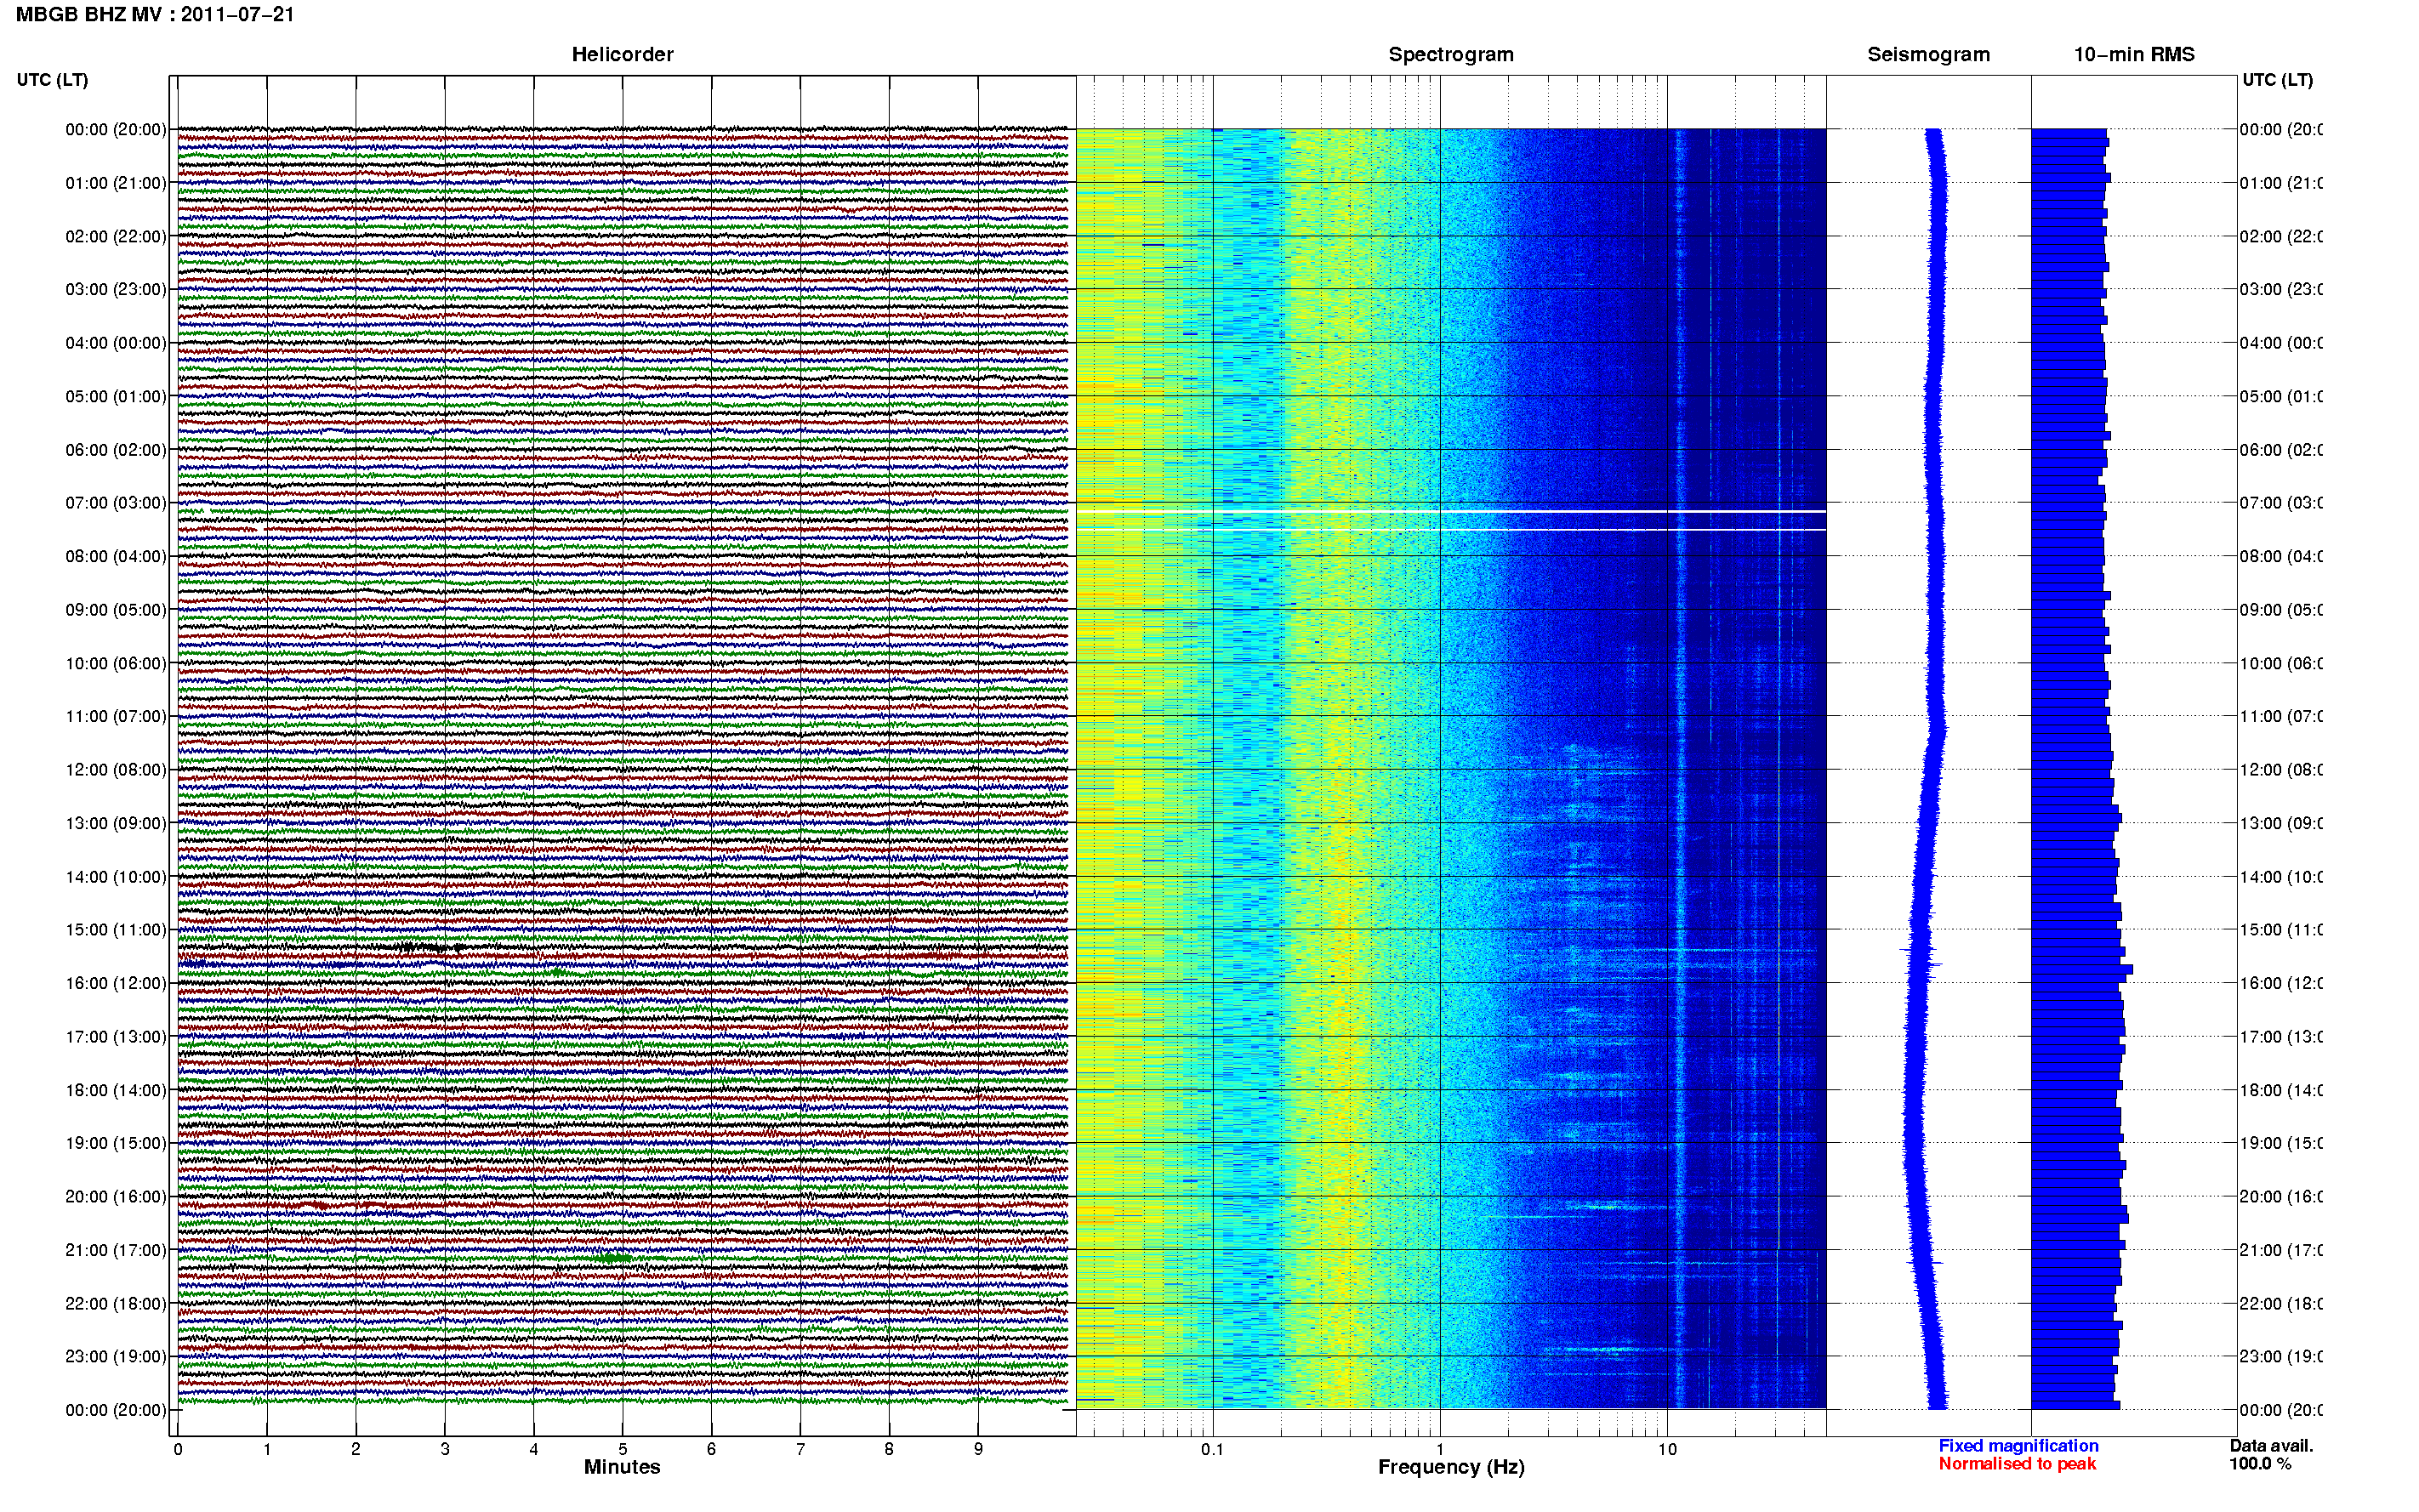Pick helicorder minute tick '7'
The height and width of the screenshot is (1512, 2419).
pyautogui.click(x=800, y=1449)
